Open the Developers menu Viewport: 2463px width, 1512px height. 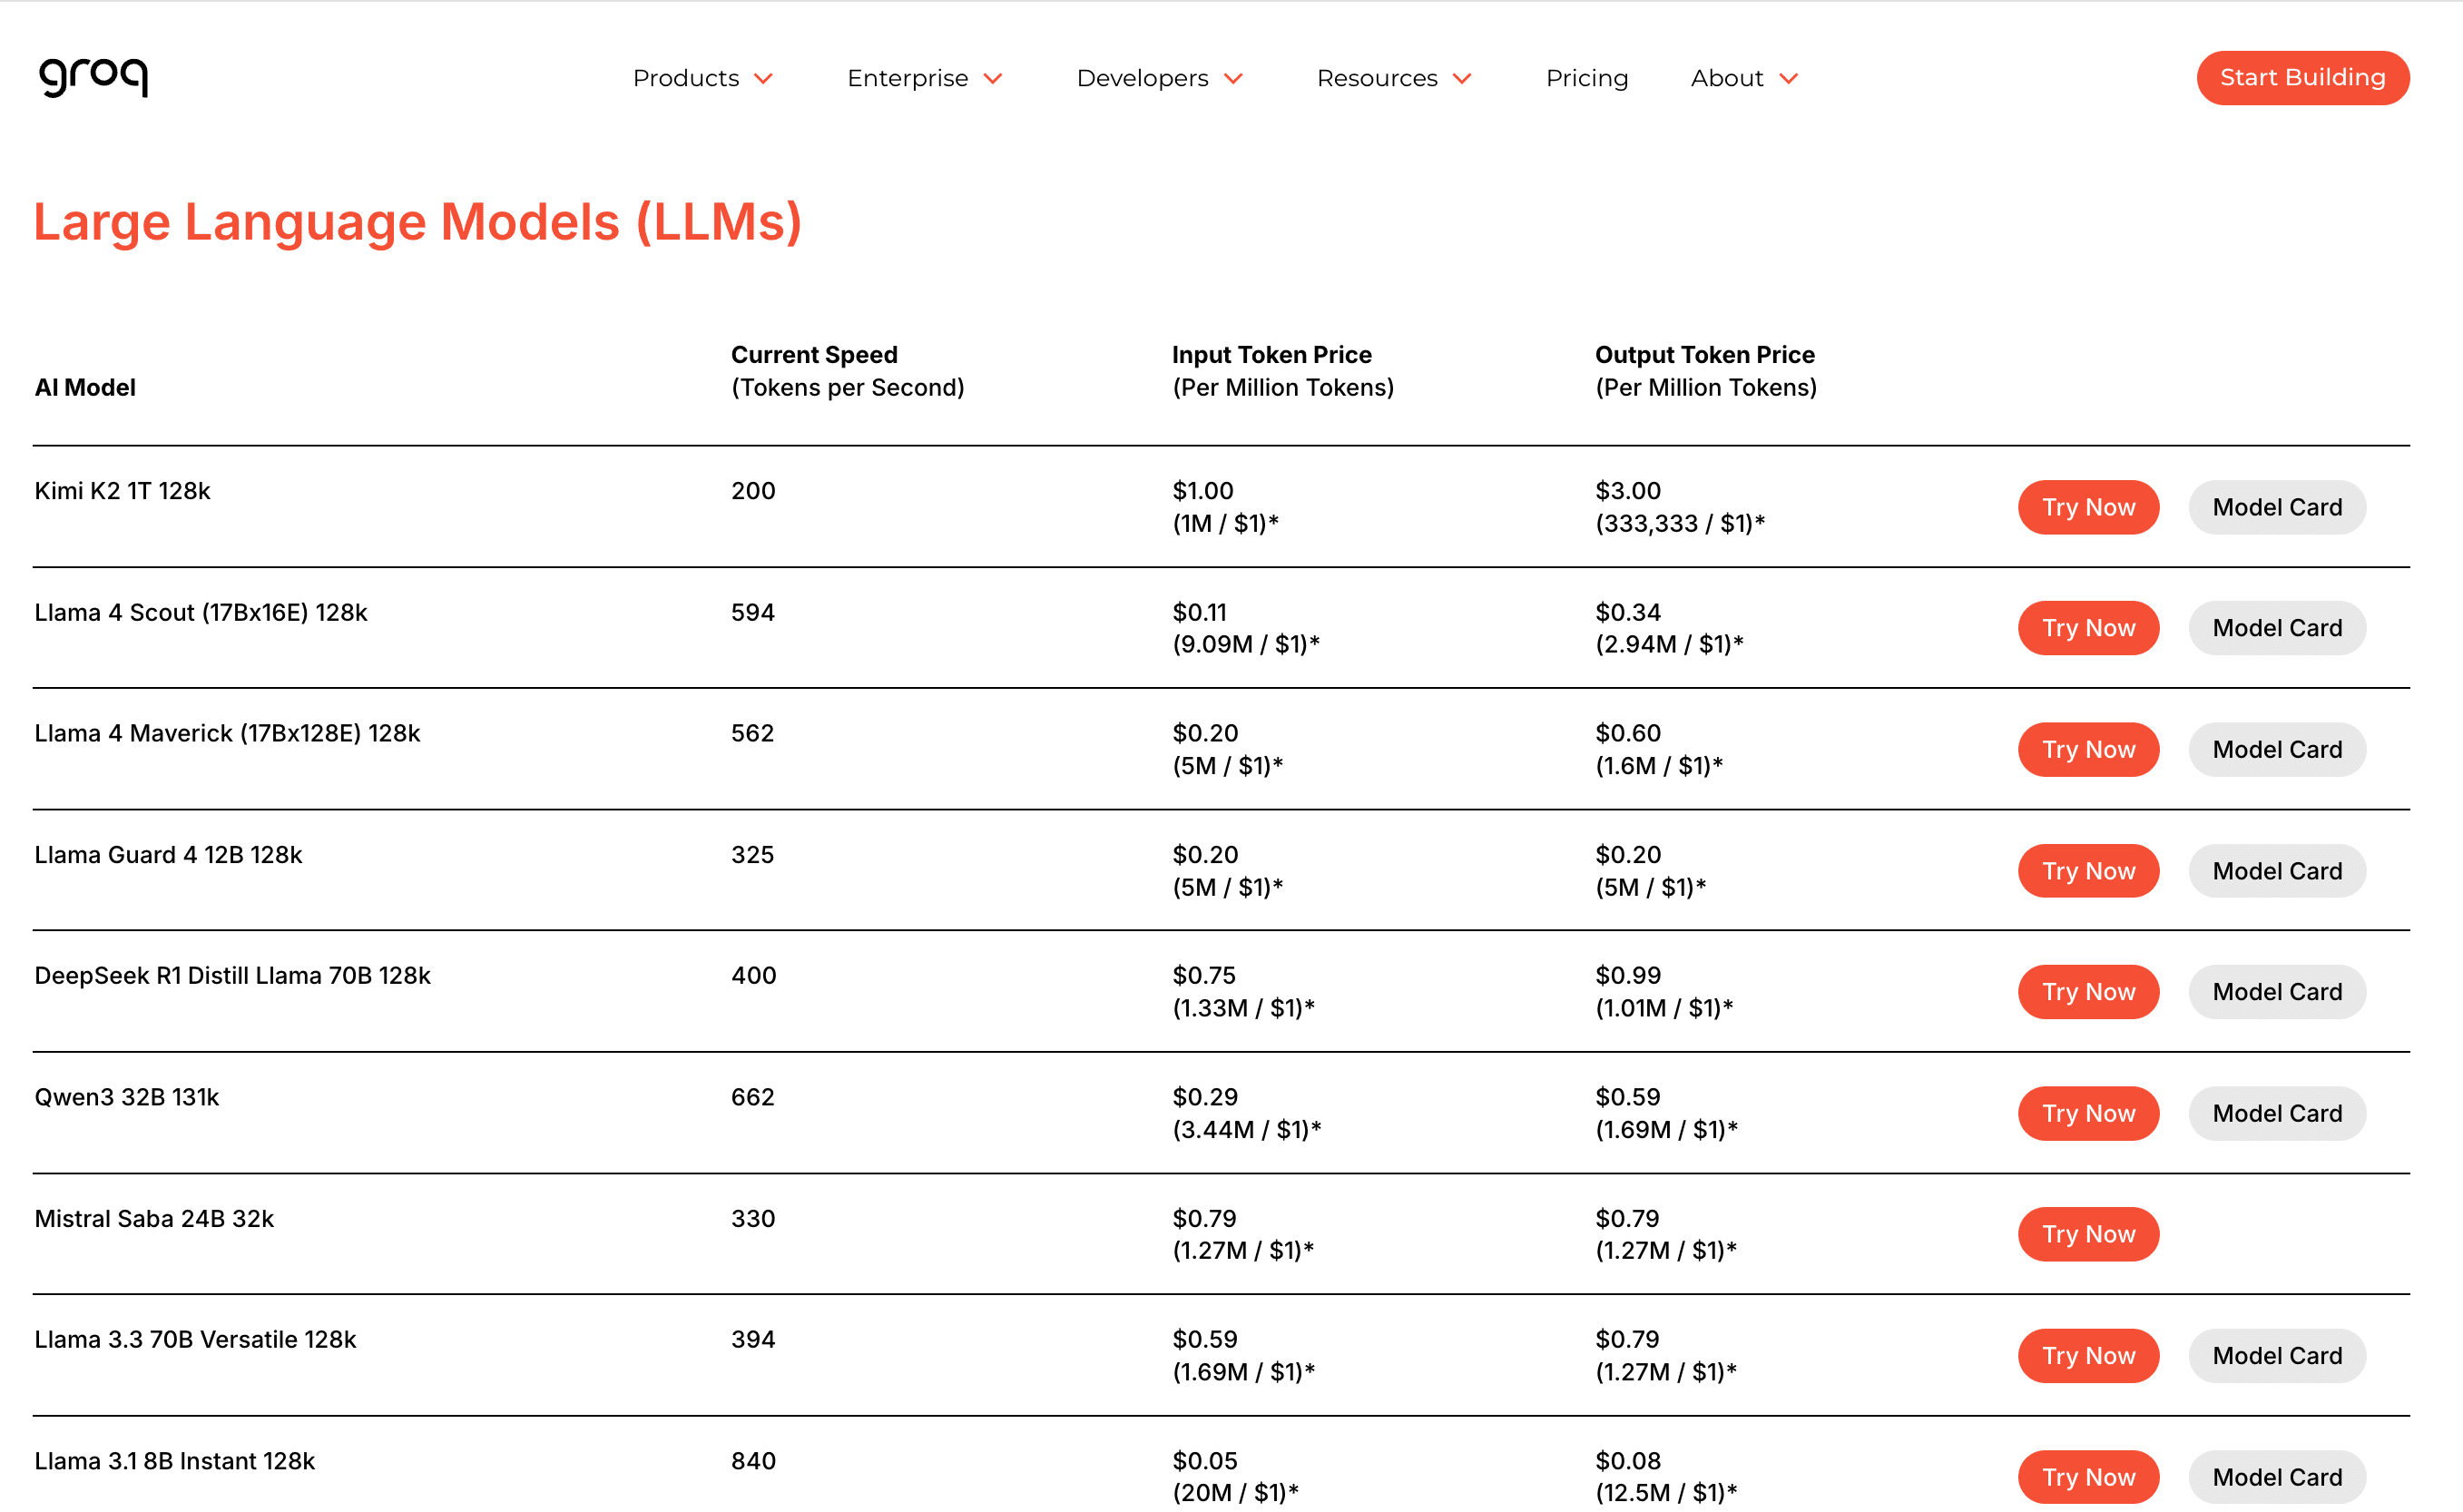1142,78
